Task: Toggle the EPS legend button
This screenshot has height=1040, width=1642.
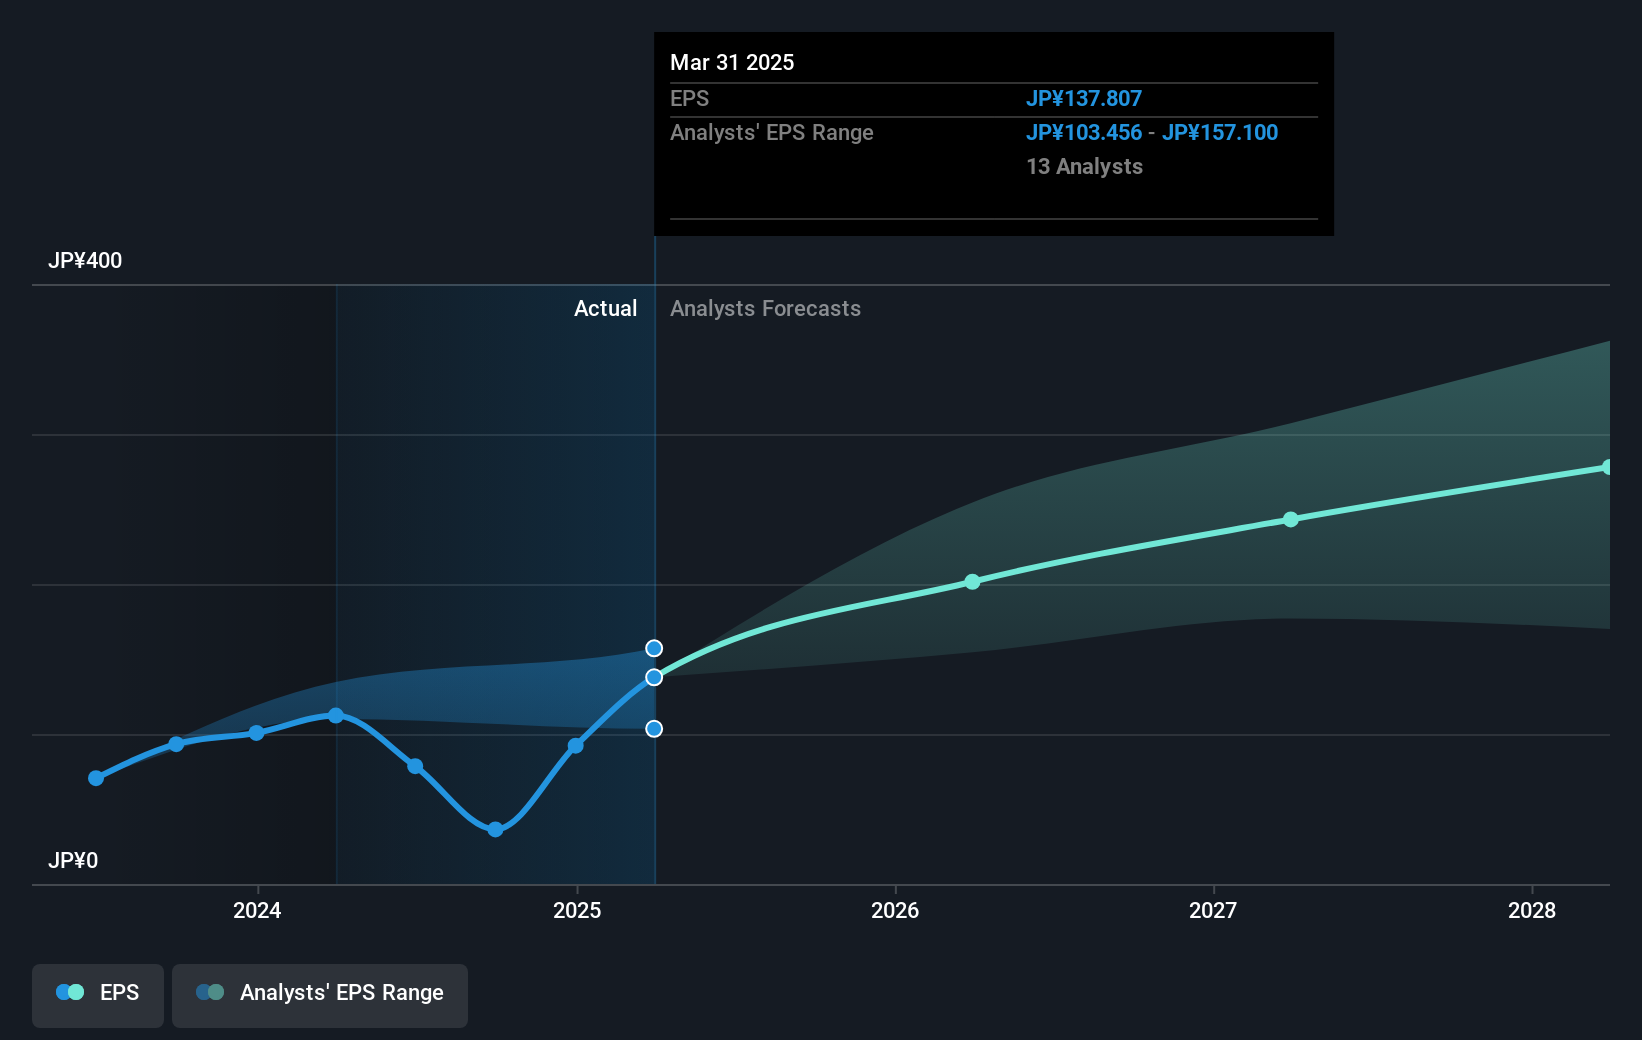Action: pos(98,995)
